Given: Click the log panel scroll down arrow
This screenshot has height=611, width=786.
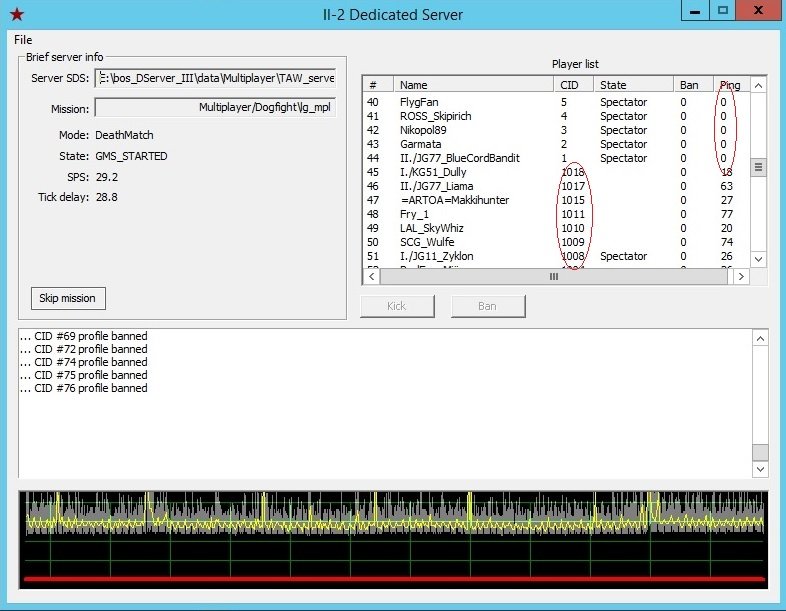Looking at the screenshot, I should (x=760, y=469).
